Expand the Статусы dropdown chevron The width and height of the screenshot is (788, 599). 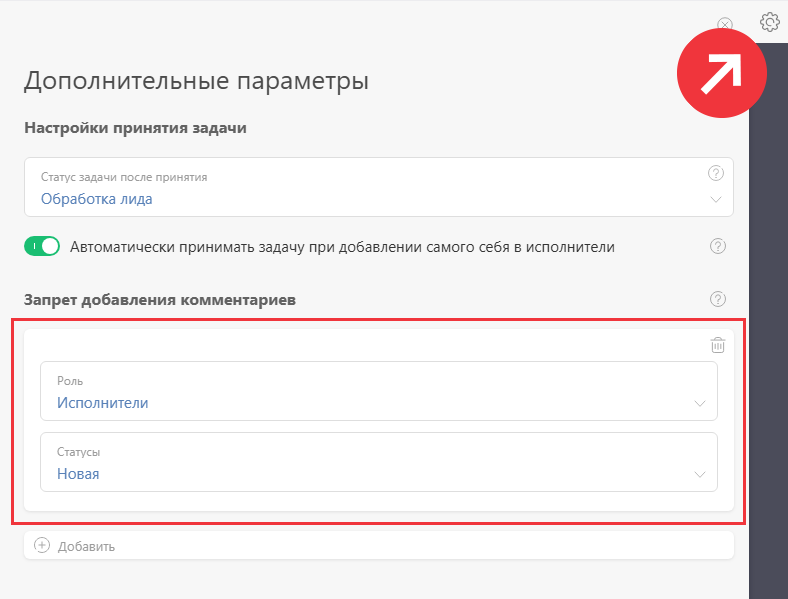click(700, 474)
